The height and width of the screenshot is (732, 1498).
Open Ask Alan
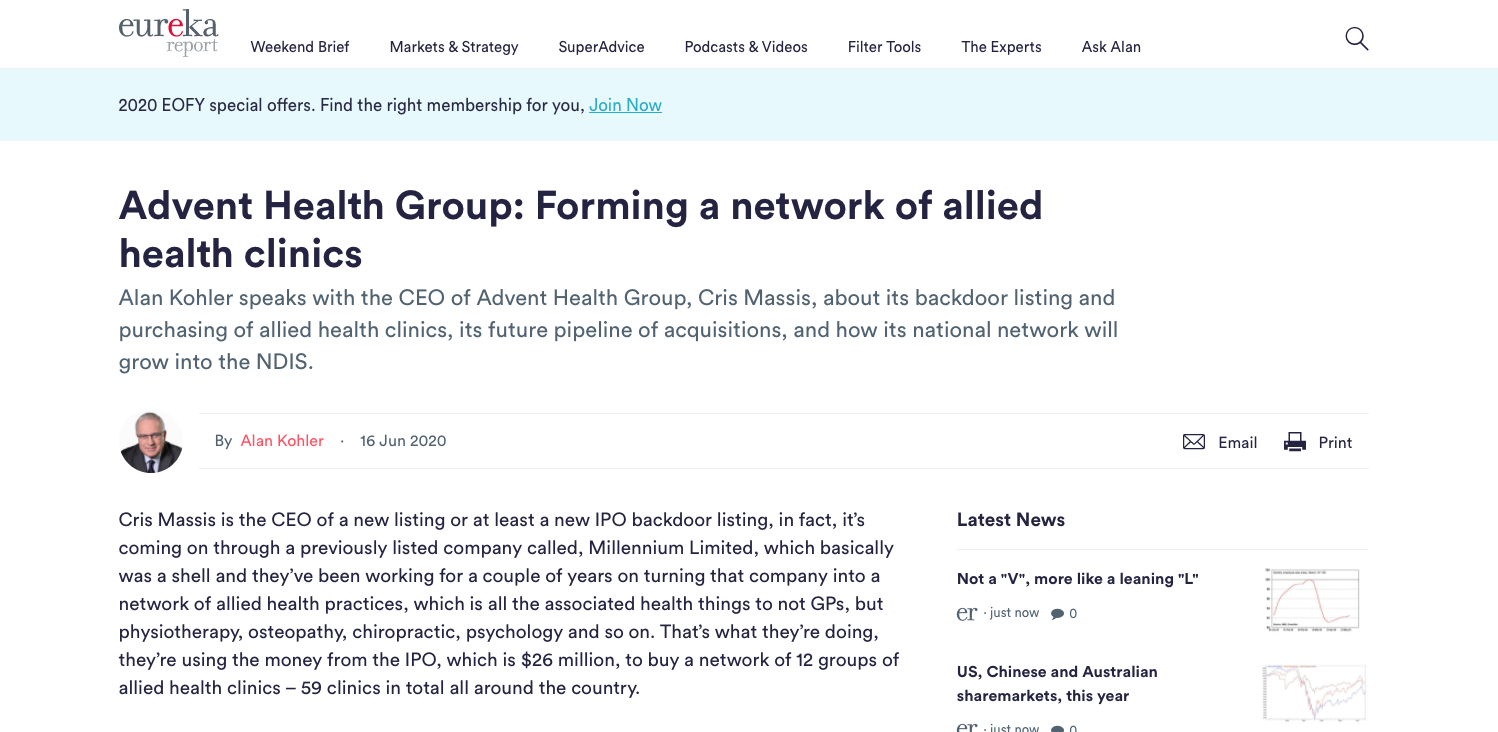pyautogui.click(x=1111, y=47)
